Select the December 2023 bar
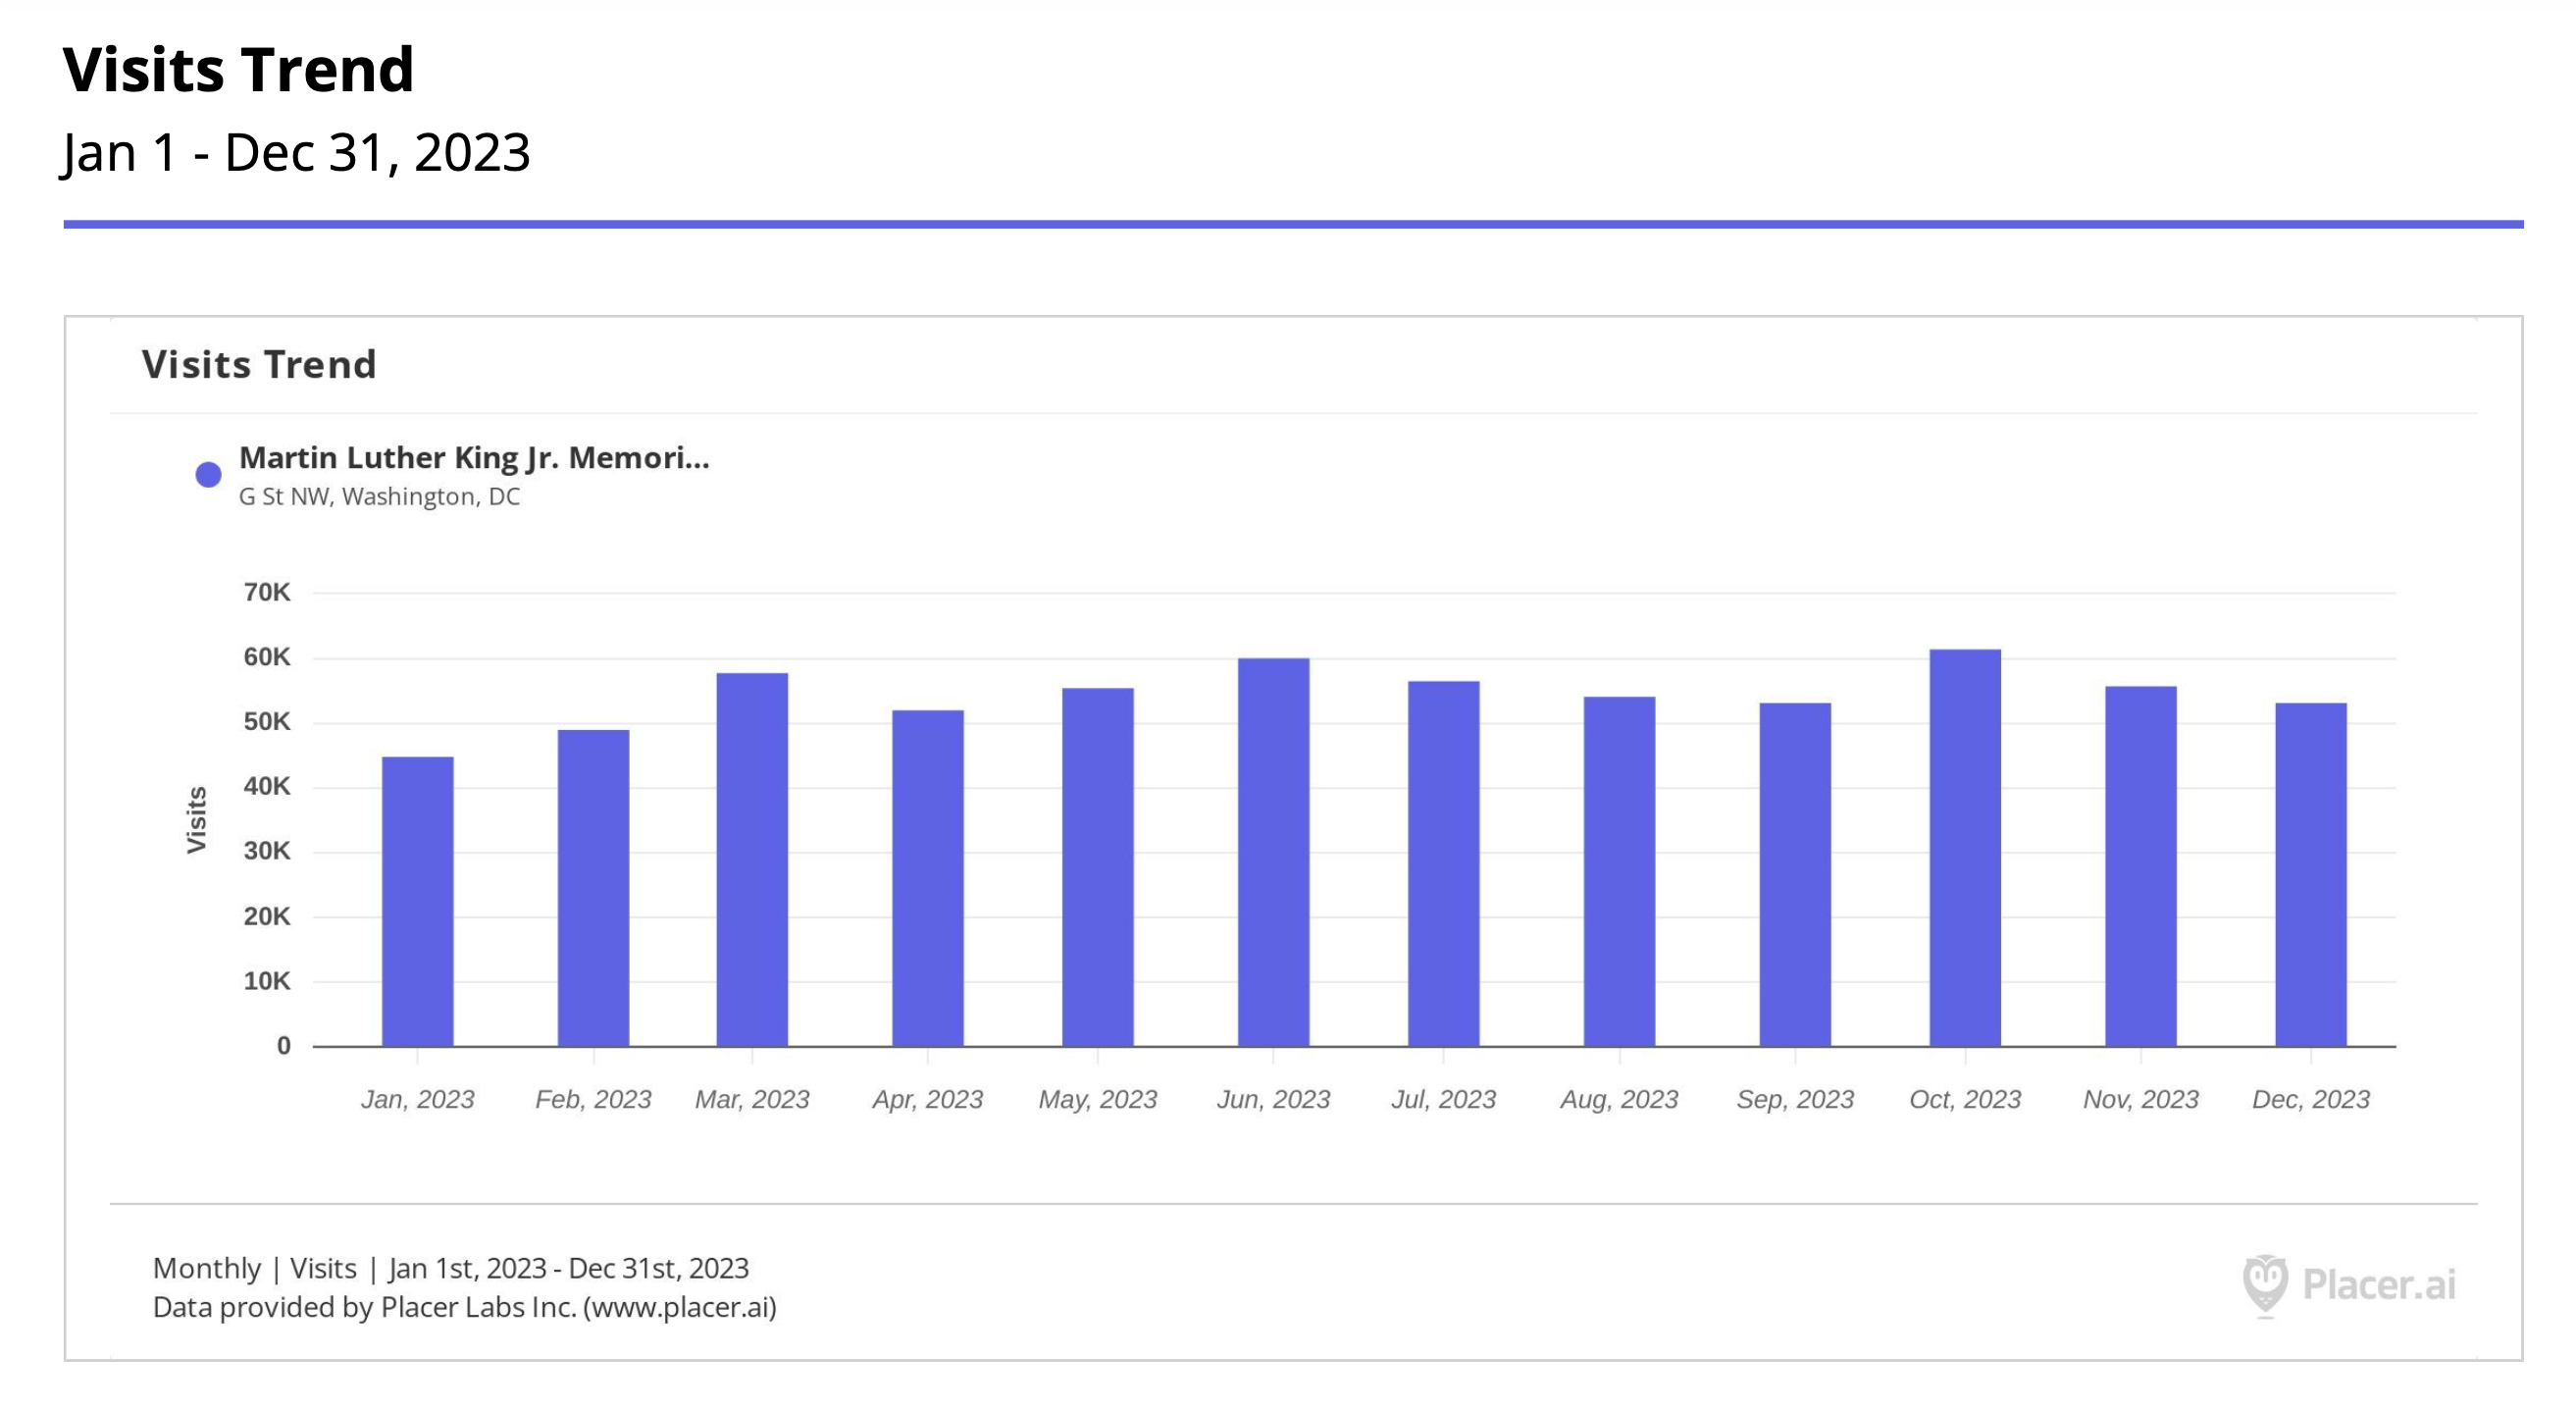Image resolution: width=2576 pixels, height=1409 pixels. click(x=2310, y=874)
